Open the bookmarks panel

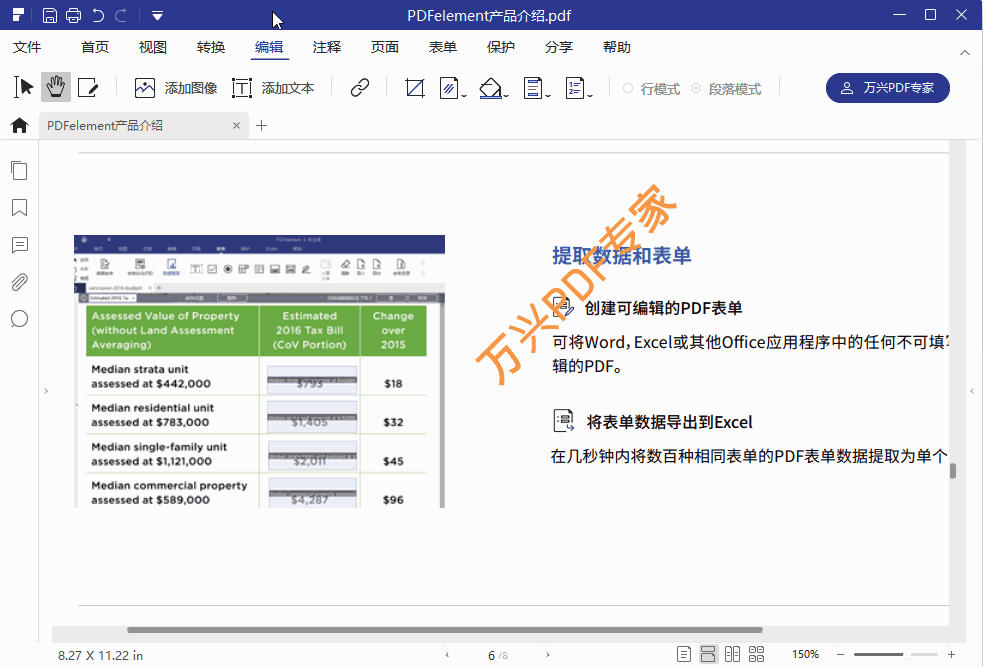click(19, 207)
